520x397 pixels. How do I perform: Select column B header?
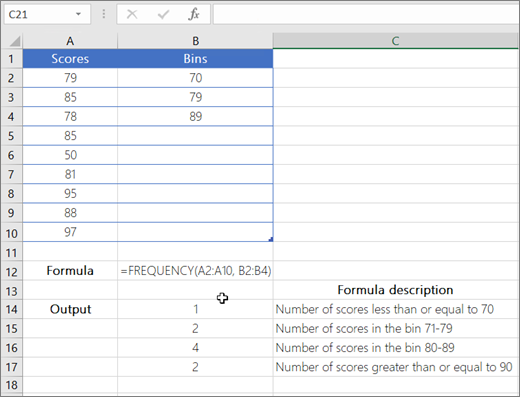click(x=195, y=41)
